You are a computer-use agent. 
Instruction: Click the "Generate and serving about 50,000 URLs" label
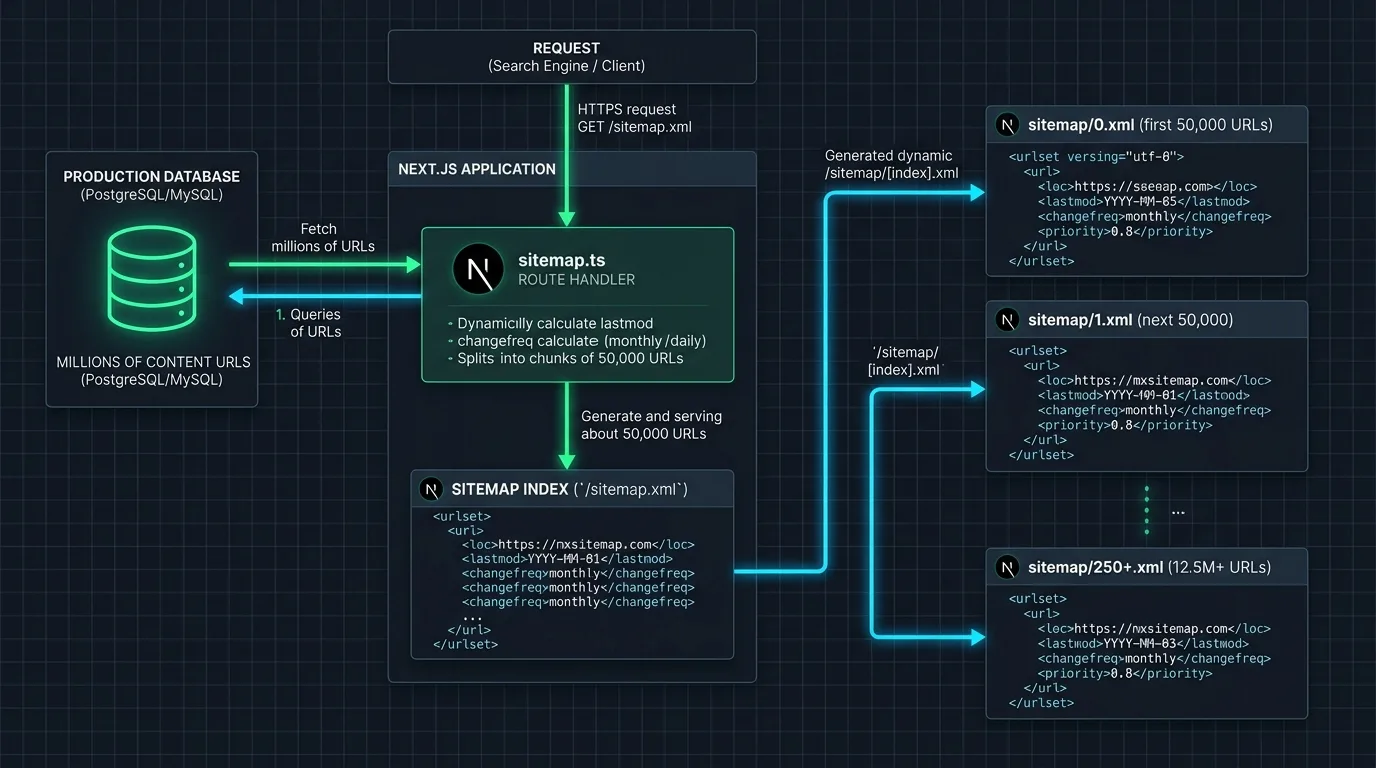pyautogui.click(x=651, y=425)
